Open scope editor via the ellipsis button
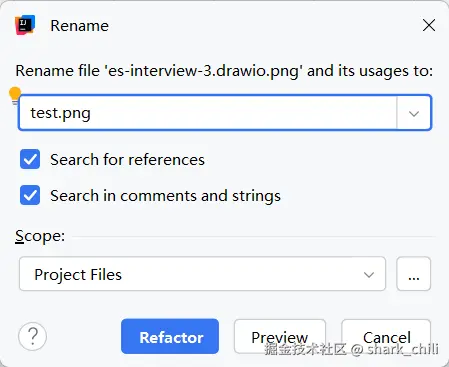 tap(413, 274)
